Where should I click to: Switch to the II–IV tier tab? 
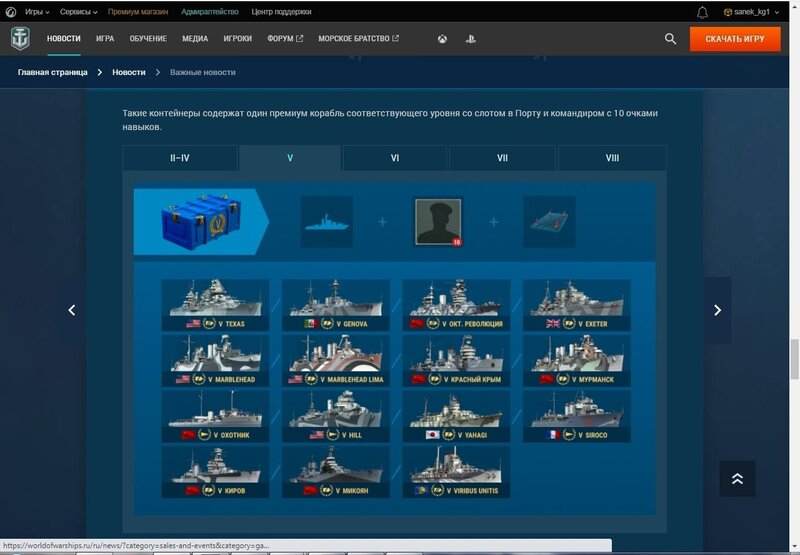180,158
